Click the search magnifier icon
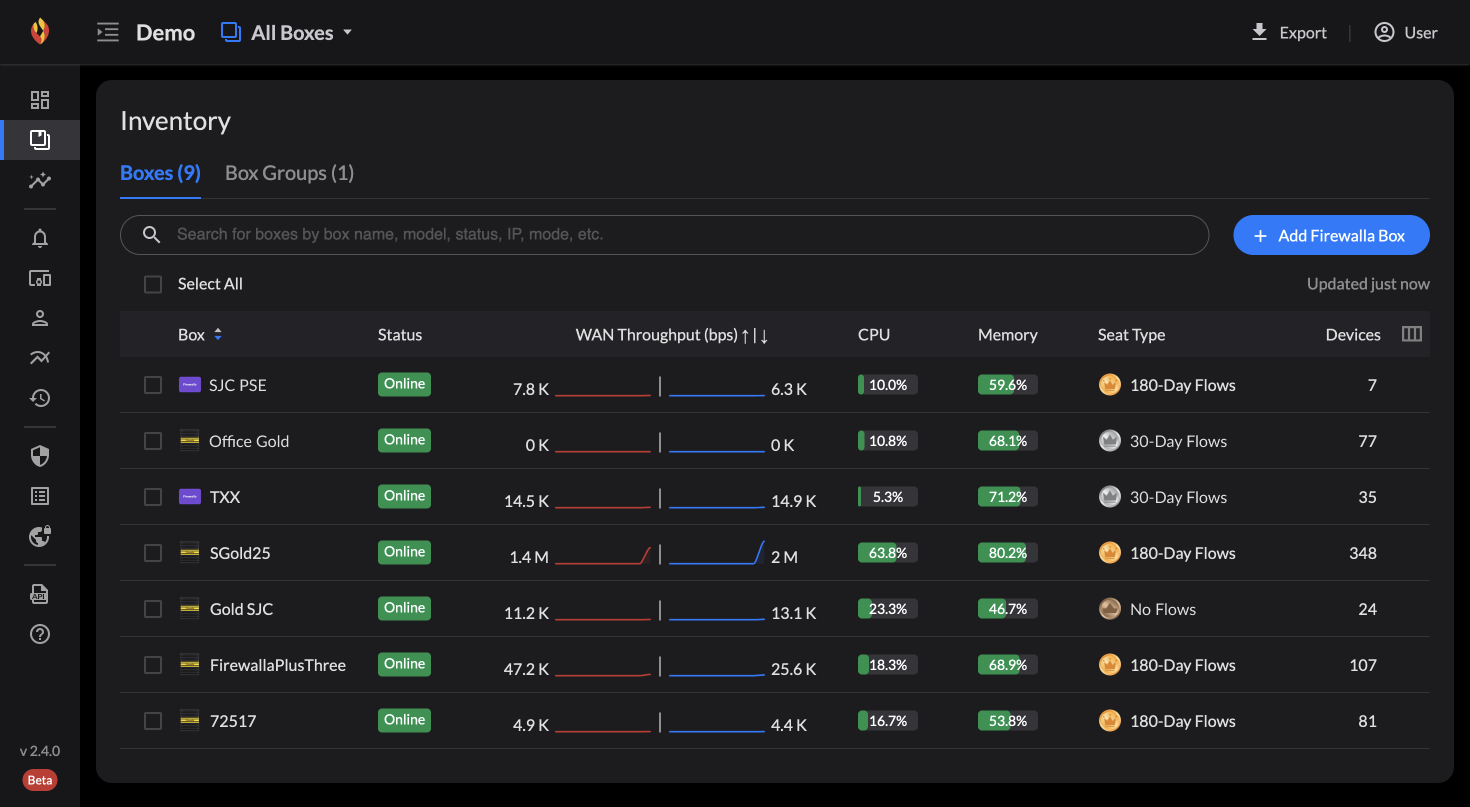This screenshot has height=807, width=1470. click(x=152, y=235)
